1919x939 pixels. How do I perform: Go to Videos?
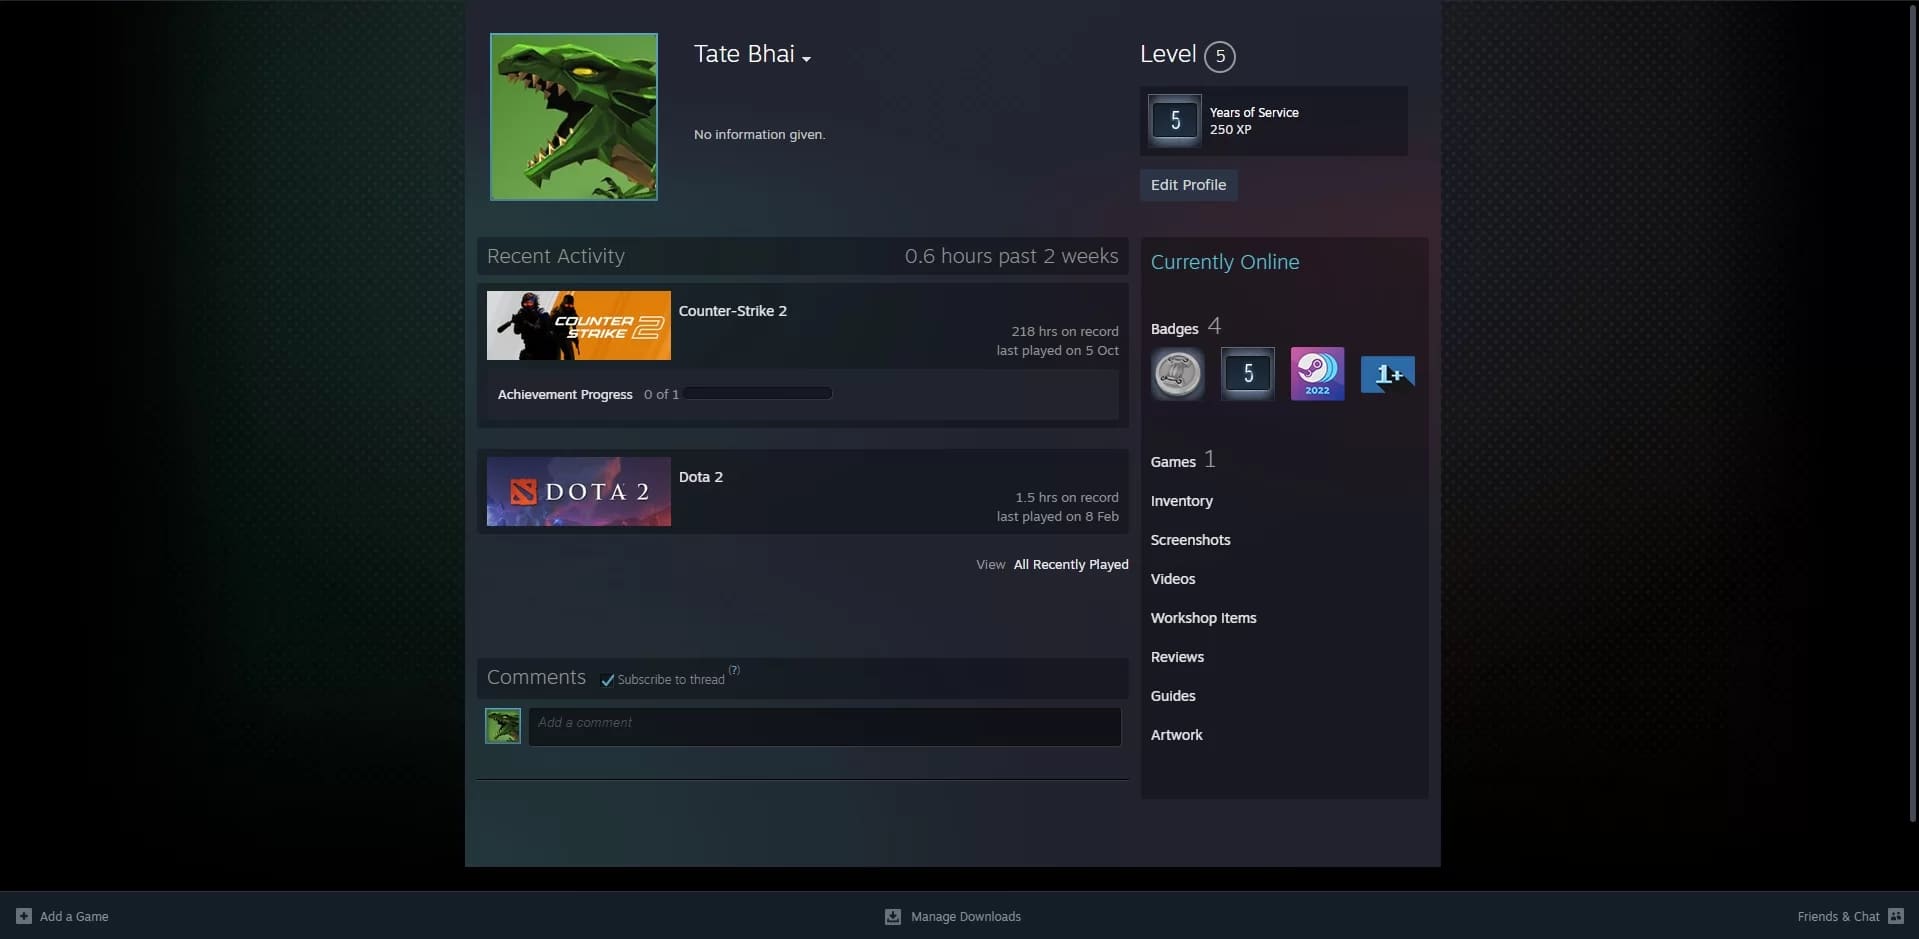click(1173, 579)
